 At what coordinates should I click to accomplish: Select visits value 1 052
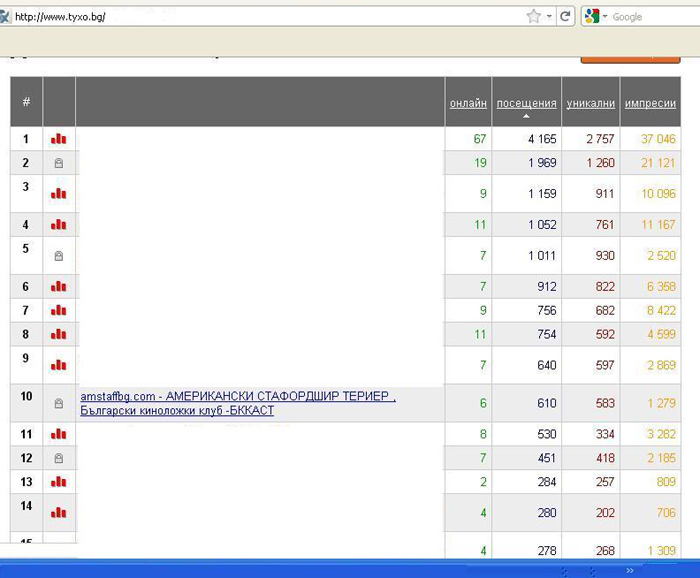[x=542, y=225]
